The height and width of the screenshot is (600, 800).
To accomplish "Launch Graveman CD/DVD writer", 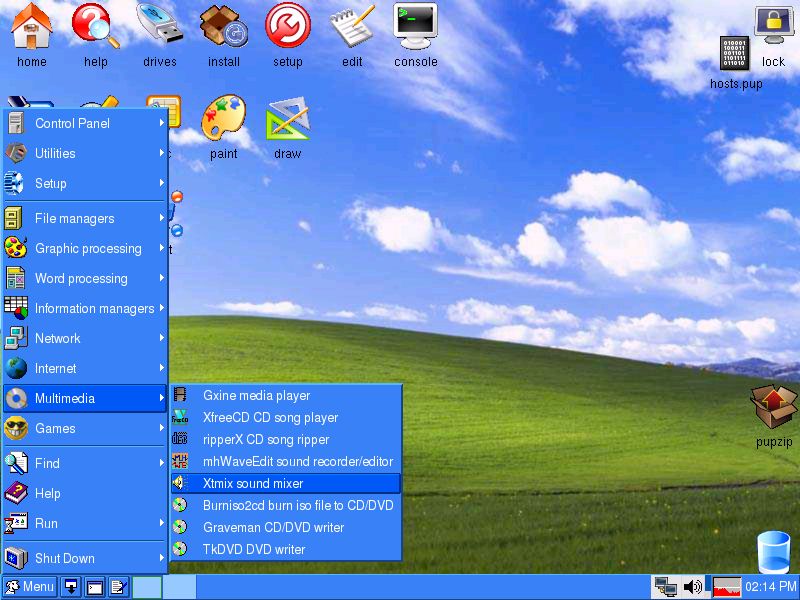I will [x=286, y=527].
